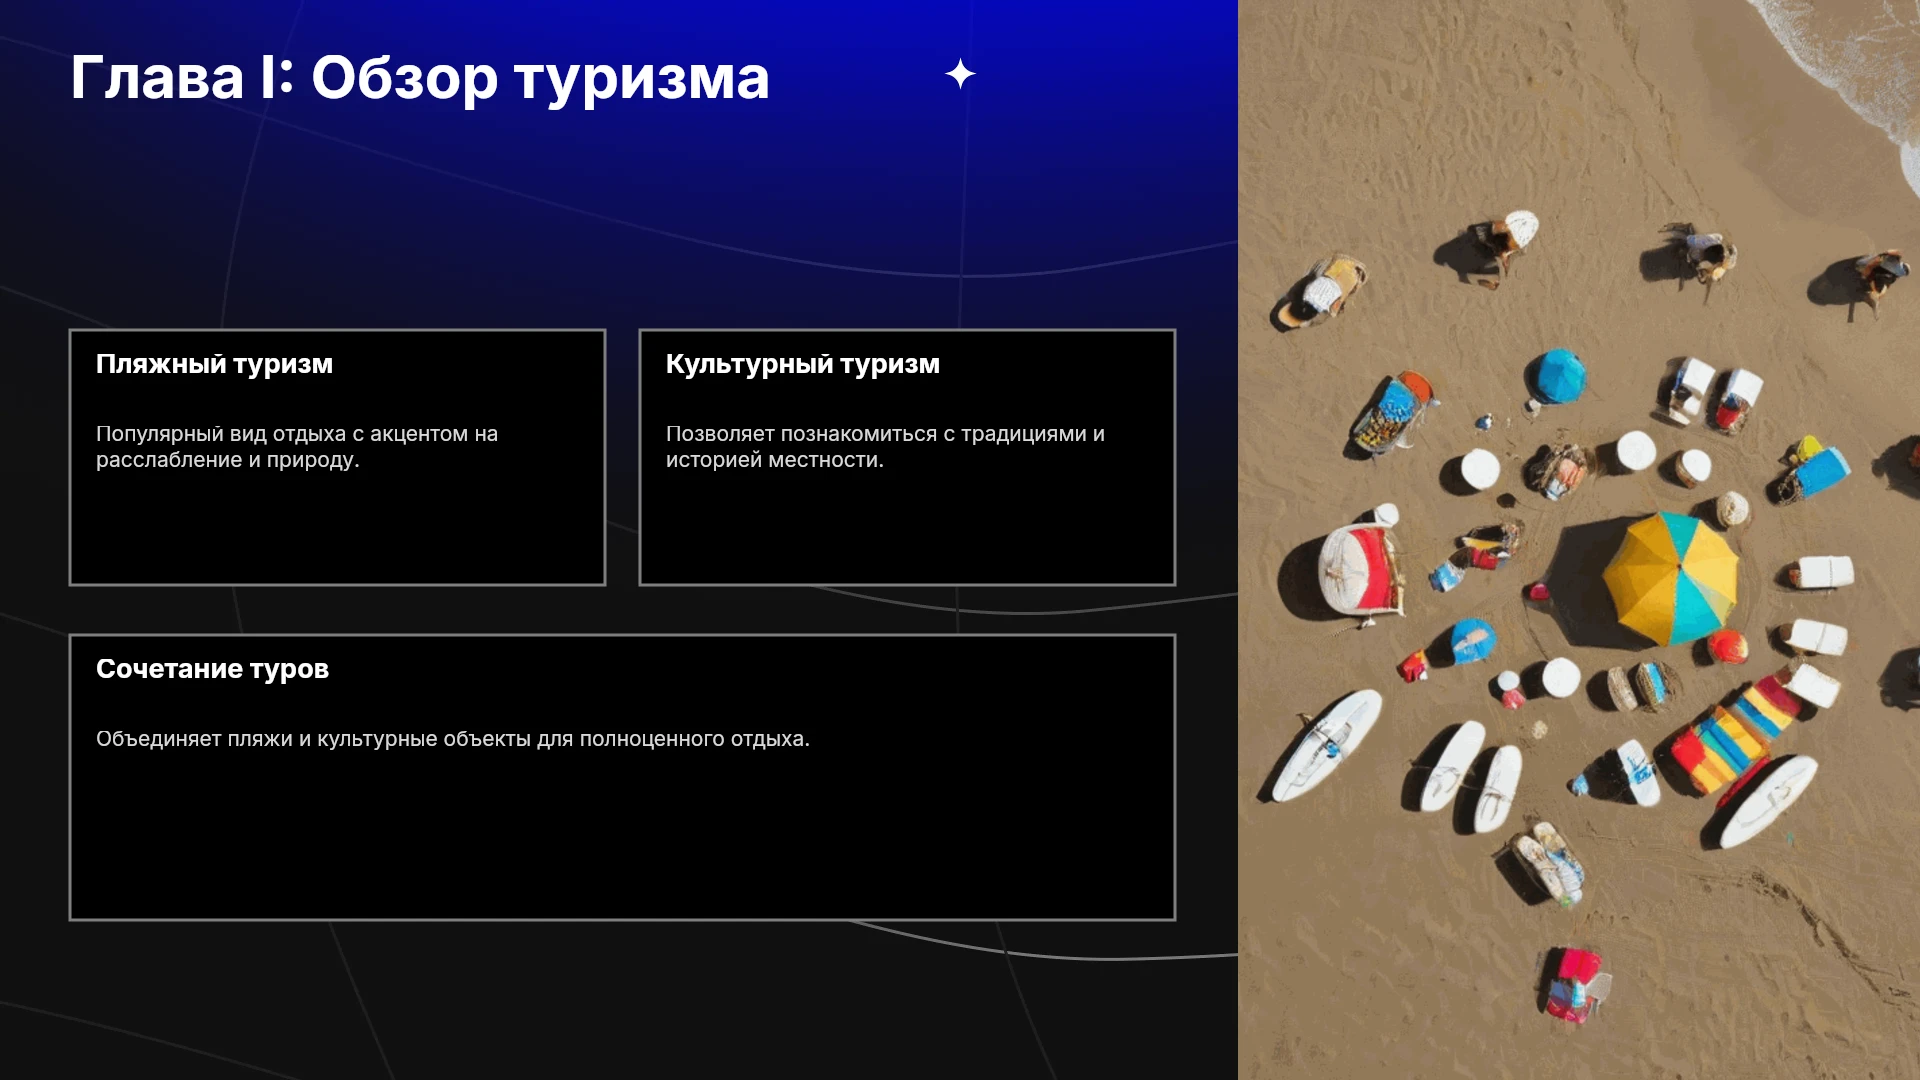This screenshot has width=1920, height=1080.
Task: Select the slide title Глава I: Обзор туризма
Action: click(420, 78)
